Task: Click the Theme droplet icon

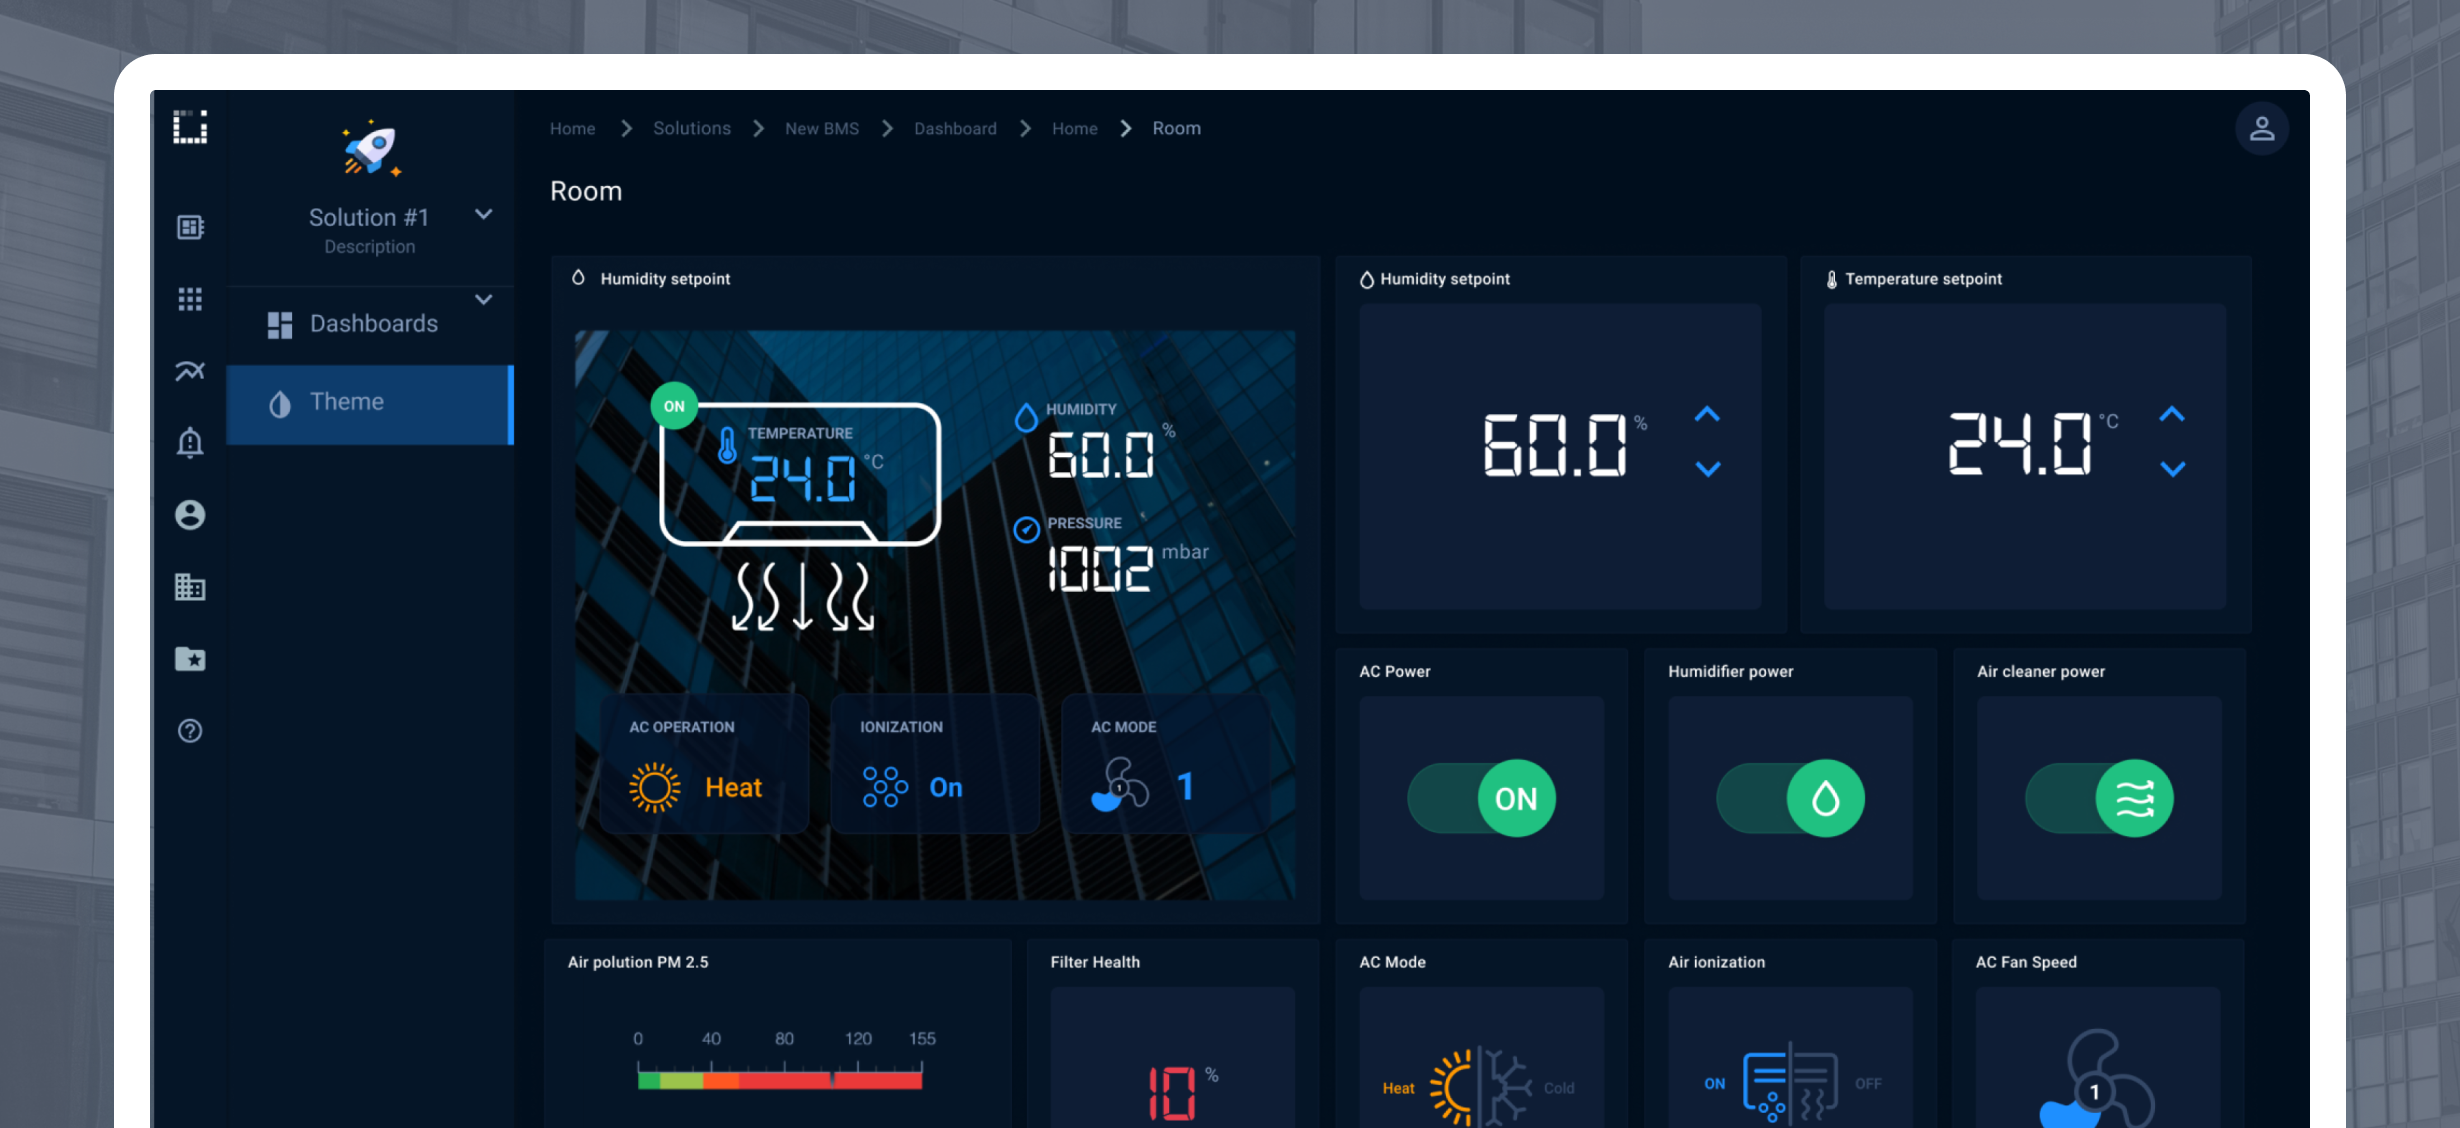Action: (280, 404)
